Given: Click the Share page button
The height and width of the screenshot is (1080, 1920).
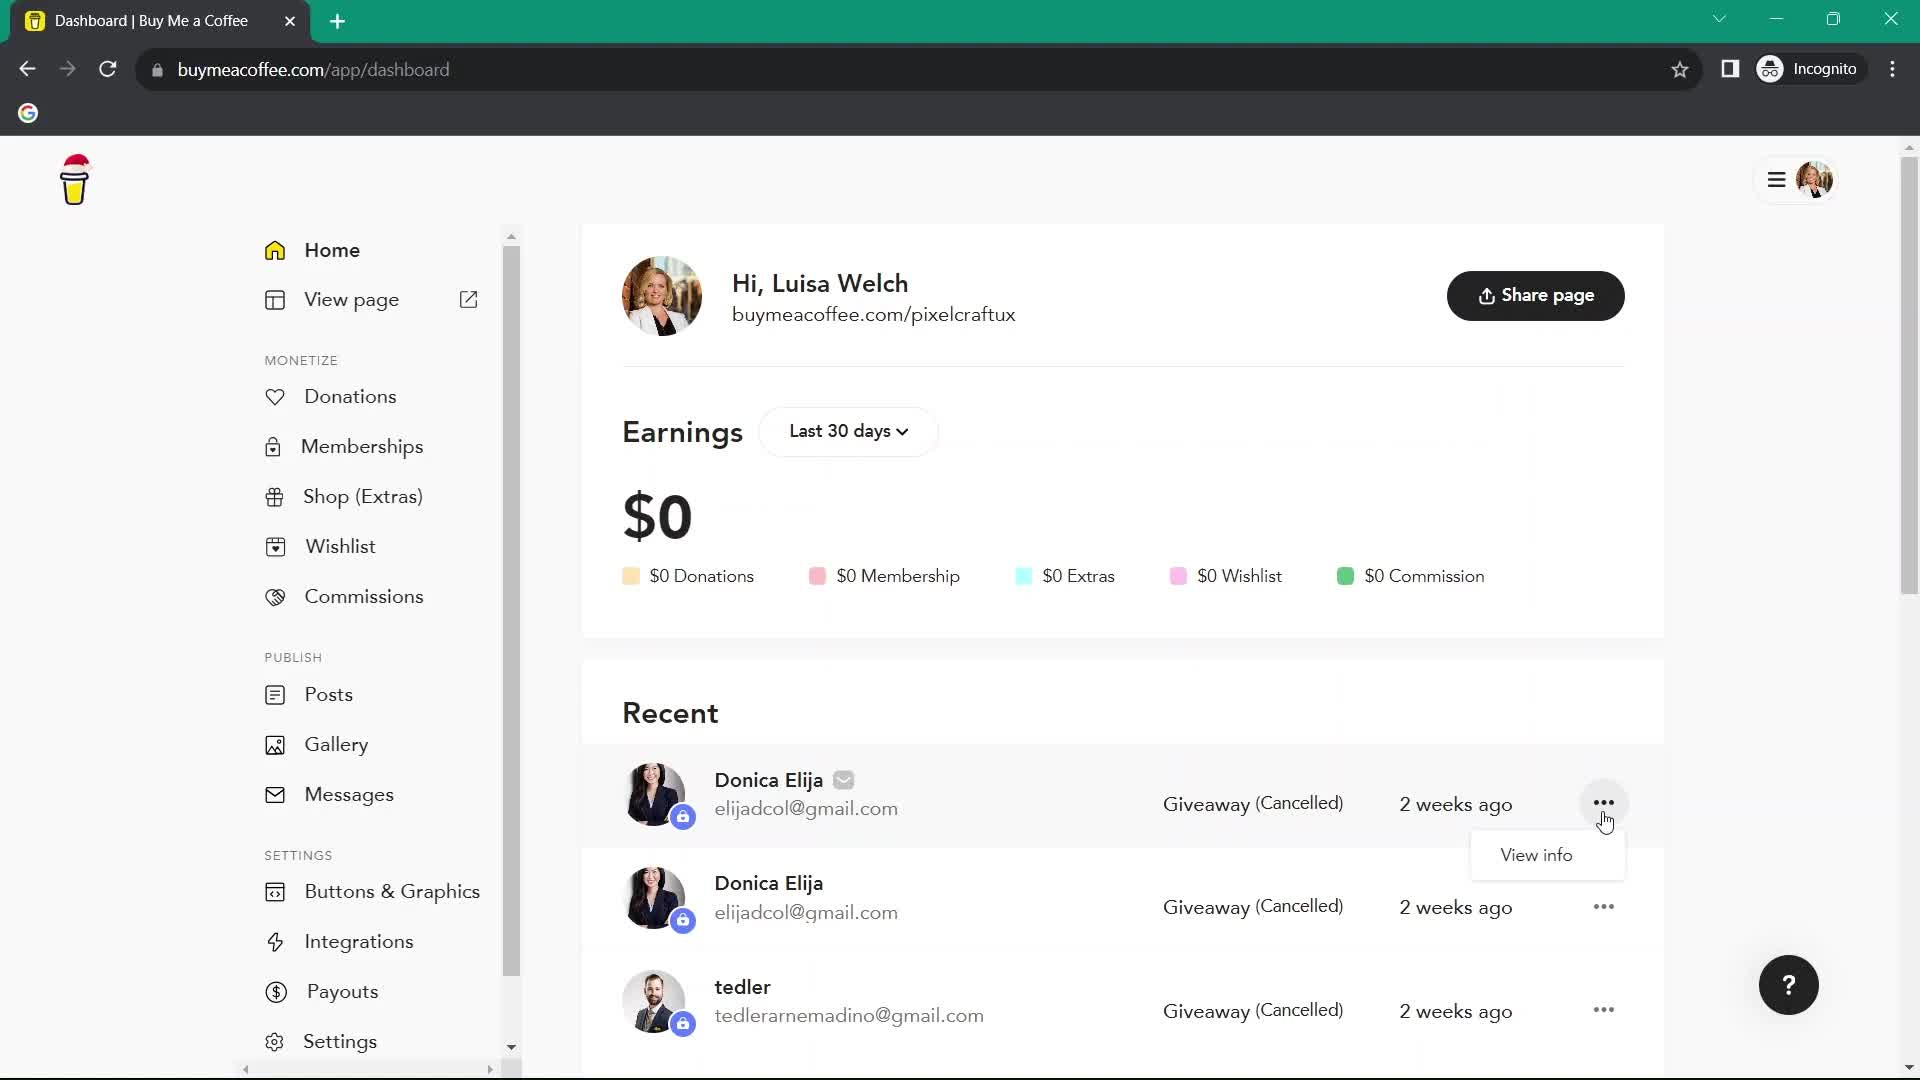Looking at the screenshot, I should (1534, 294).
